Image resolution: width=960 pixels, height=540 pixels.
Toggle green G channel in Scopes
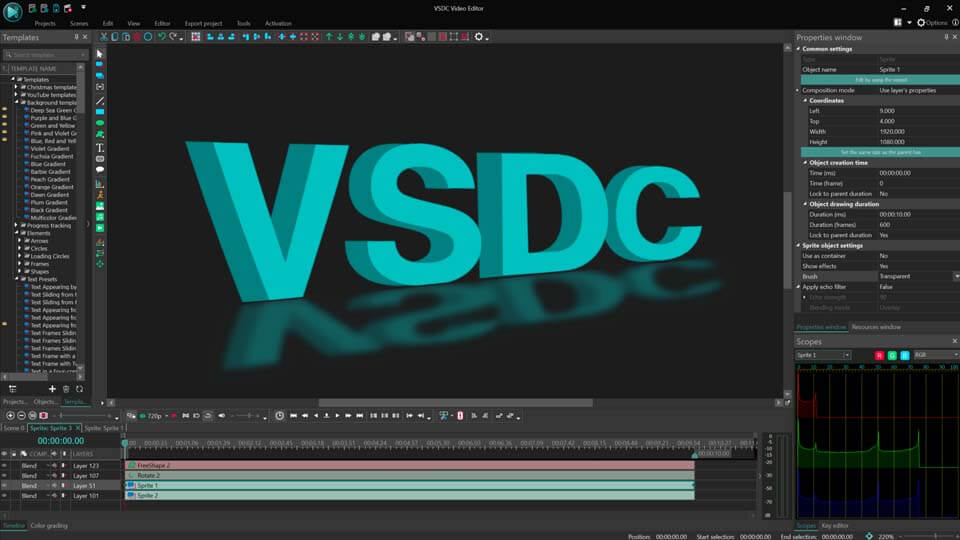(892, 355)
